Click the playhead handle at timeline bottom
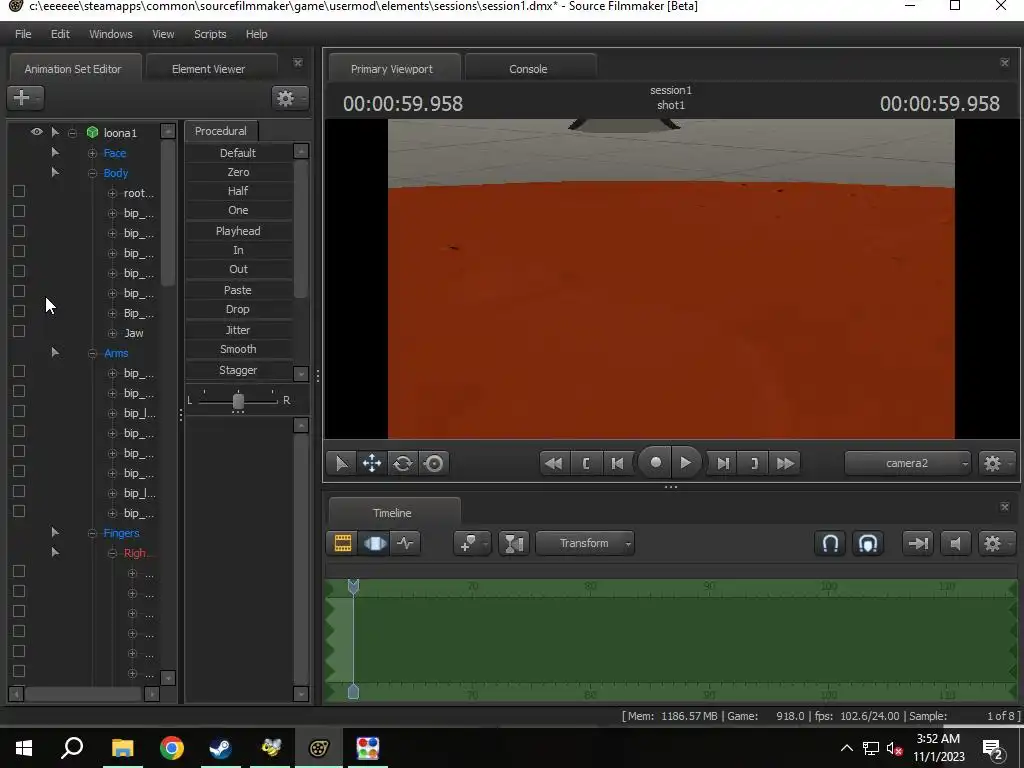This screenshot has width=1024, height=768. 353,692
